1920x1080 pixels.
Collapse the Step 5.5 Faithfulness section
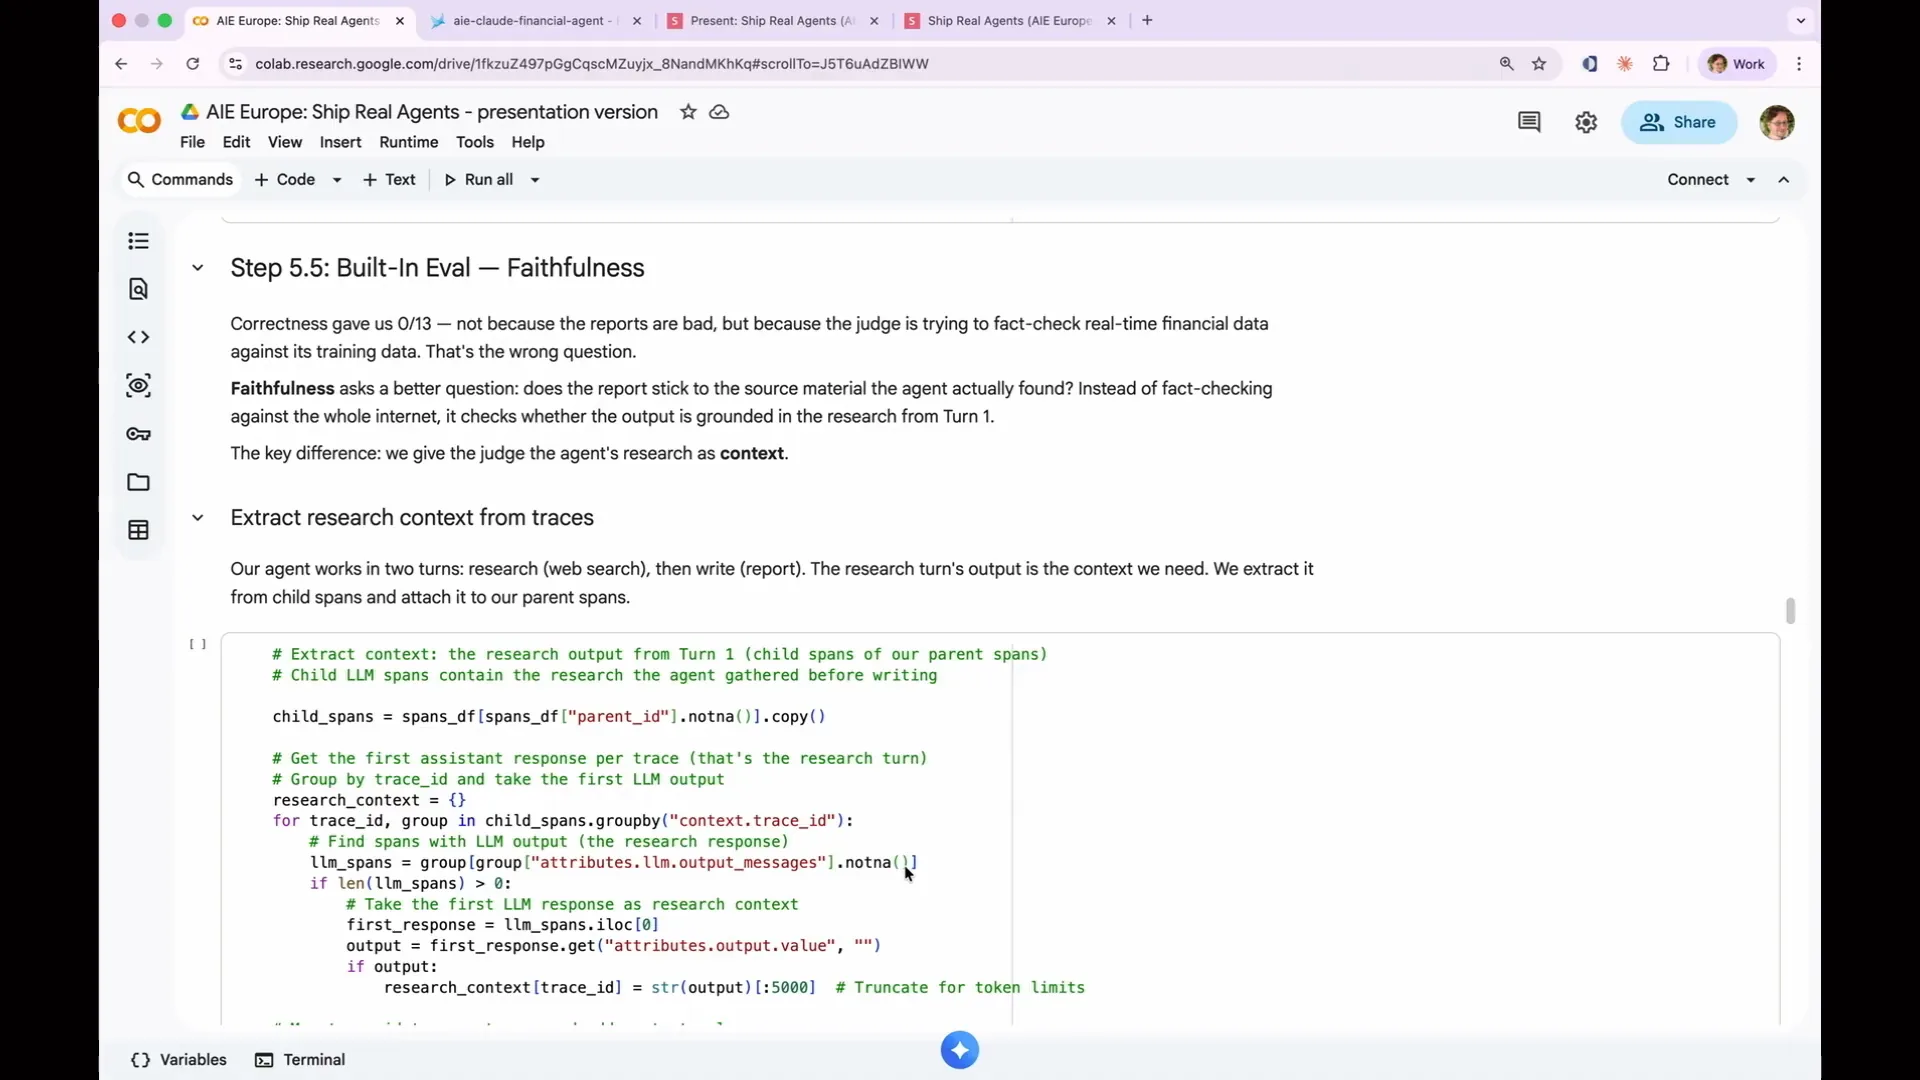point(198,268)
